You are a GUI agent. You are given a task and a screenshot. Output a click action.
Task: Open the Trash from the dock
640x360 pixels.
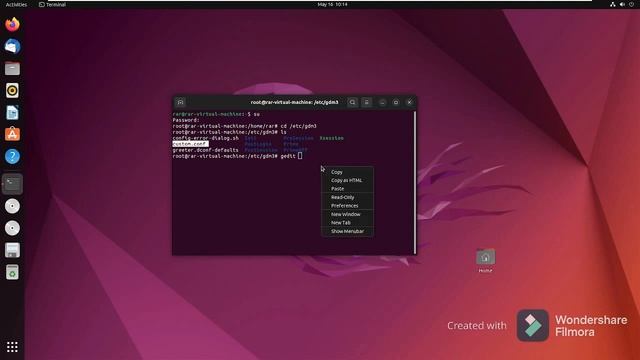(12, 272)
